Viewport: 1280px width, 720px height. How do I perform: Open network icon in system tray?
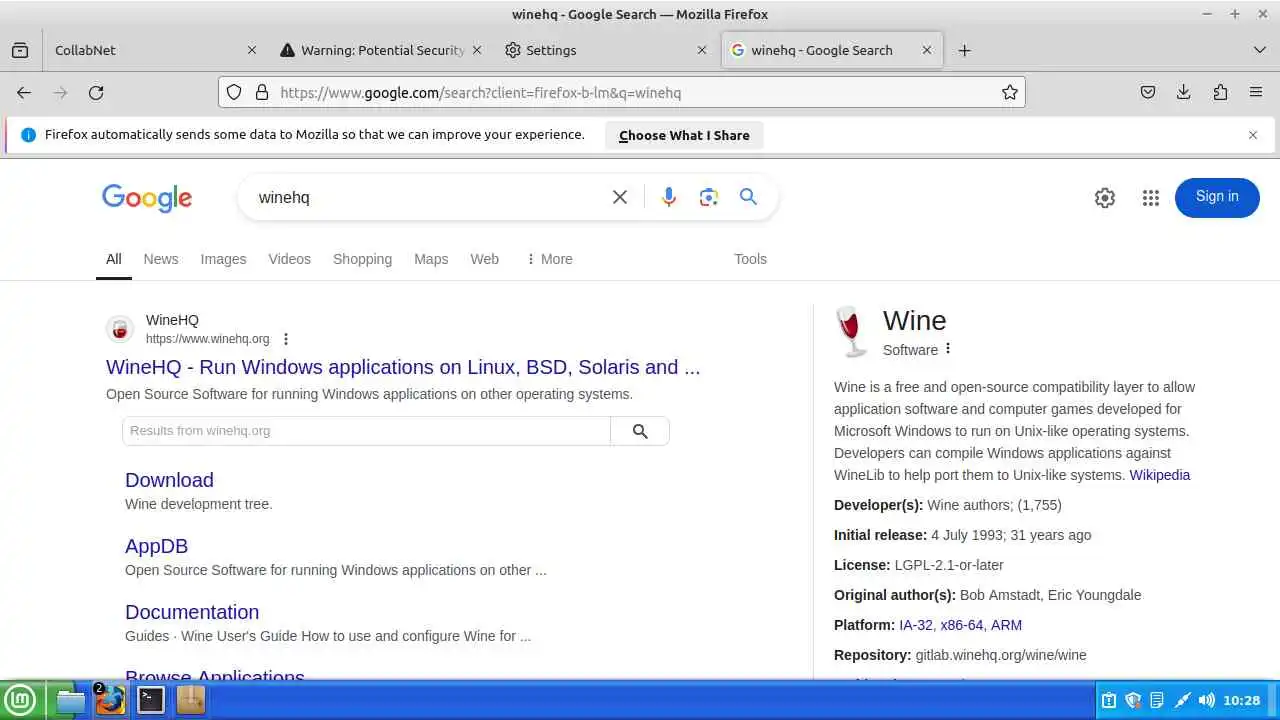[x=1182, y=700]
